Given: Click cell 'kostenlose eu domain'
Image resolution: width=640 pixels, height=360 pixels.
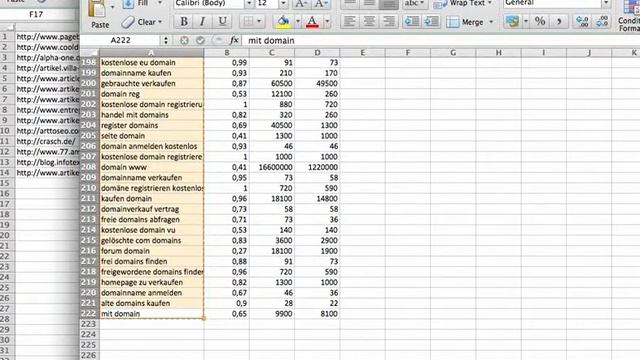Looking at the screenshot, I should click(x=151, y=62).
